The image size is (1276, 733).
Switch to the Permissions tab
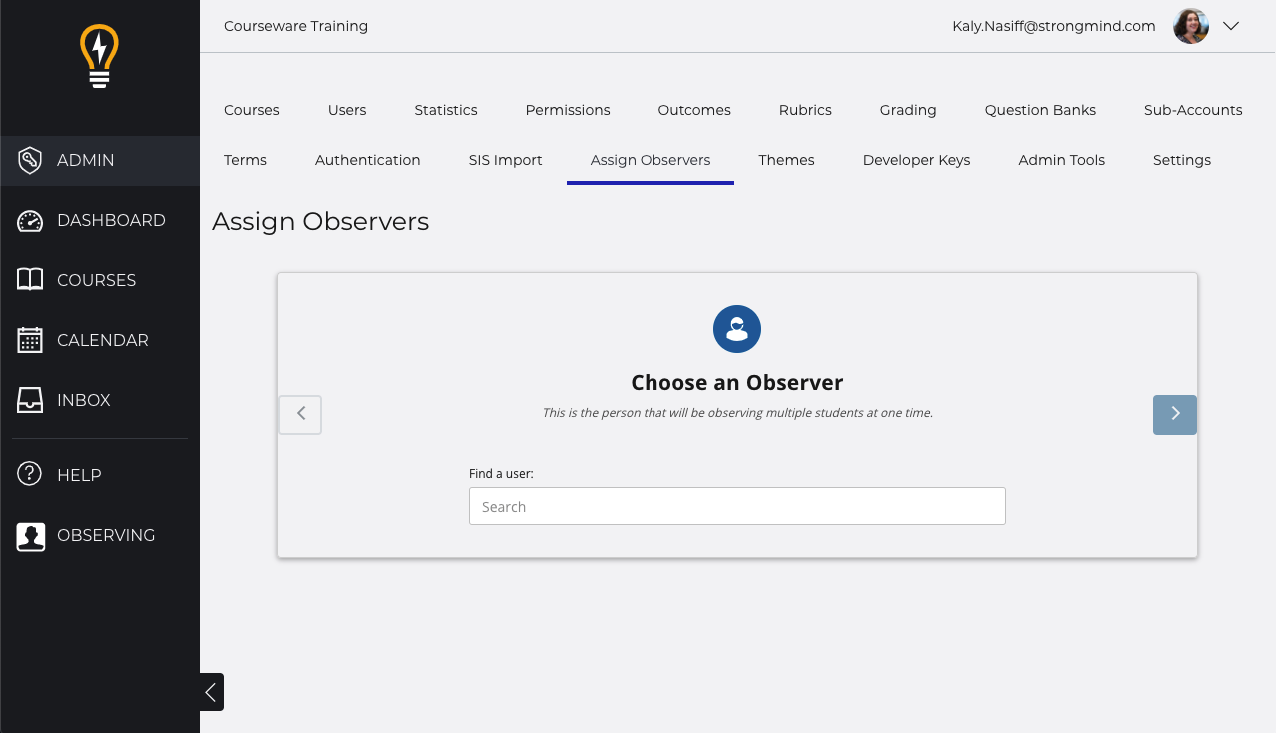(567, 110)
